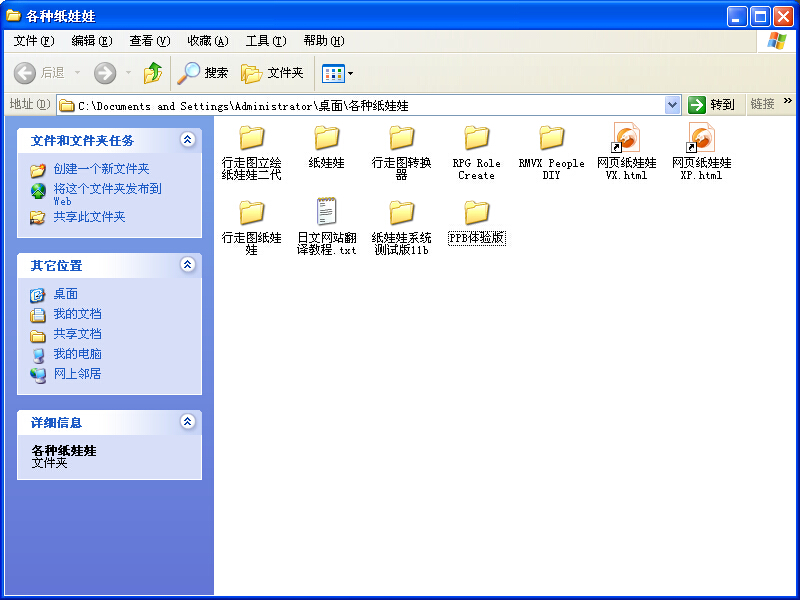Close the 各种纸娃娃 window

(783, 16)
